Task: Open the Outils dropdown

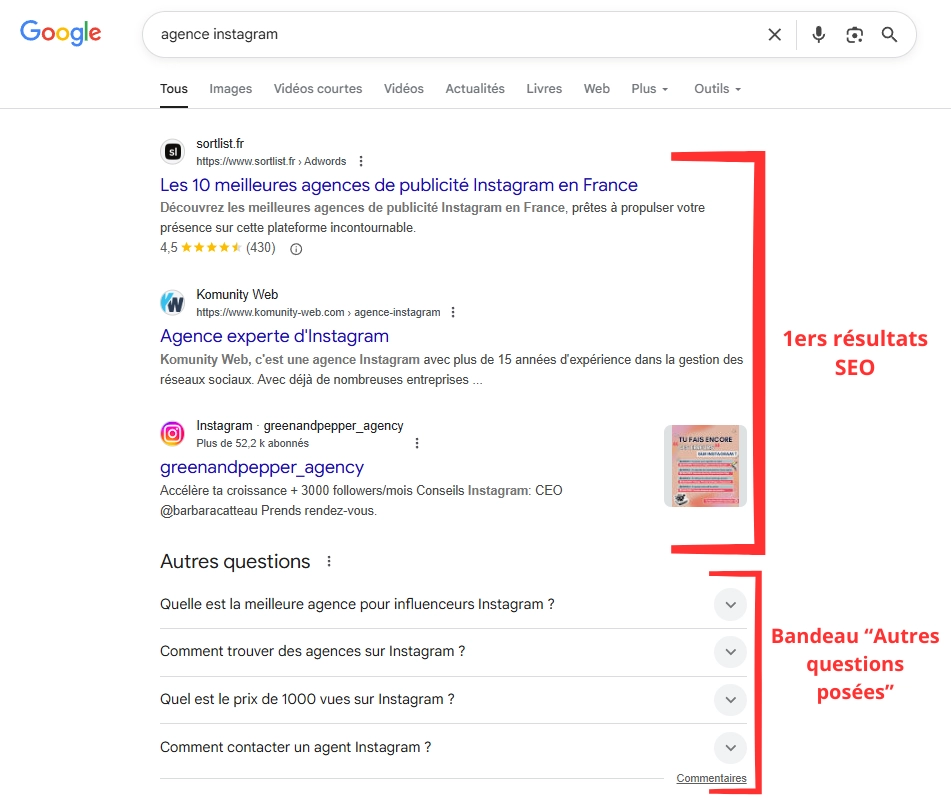Action: (x=717, y=89)
